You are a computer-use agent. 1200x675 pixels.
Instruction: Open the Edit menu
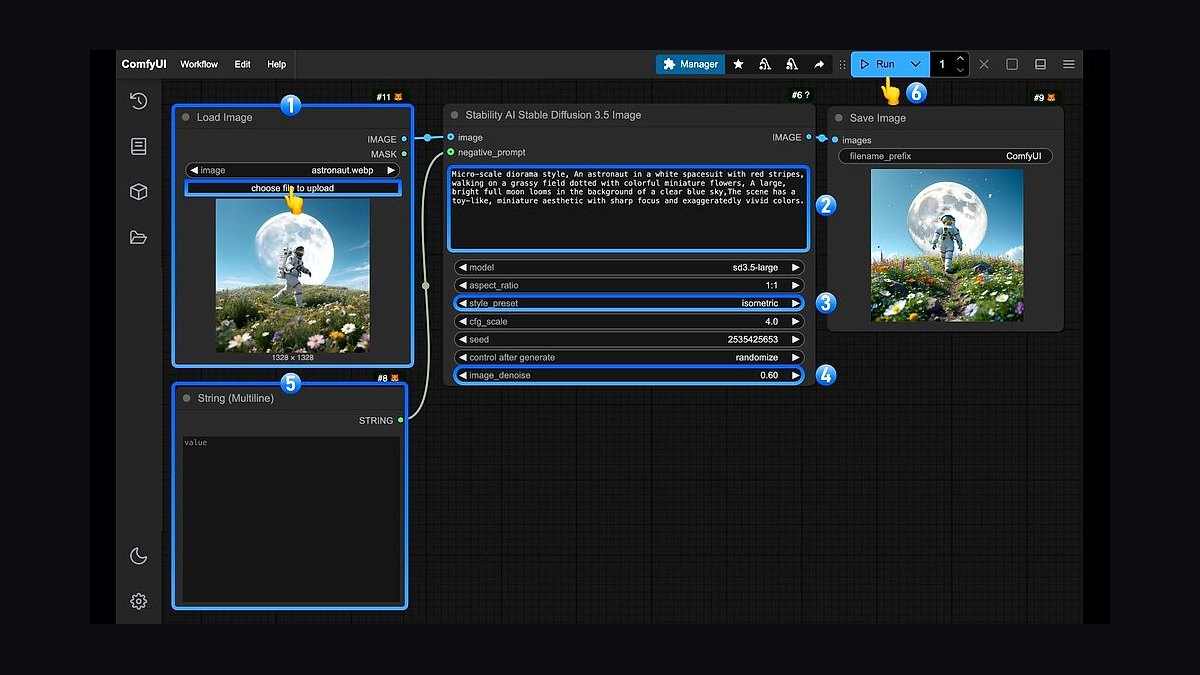(243, 64)
